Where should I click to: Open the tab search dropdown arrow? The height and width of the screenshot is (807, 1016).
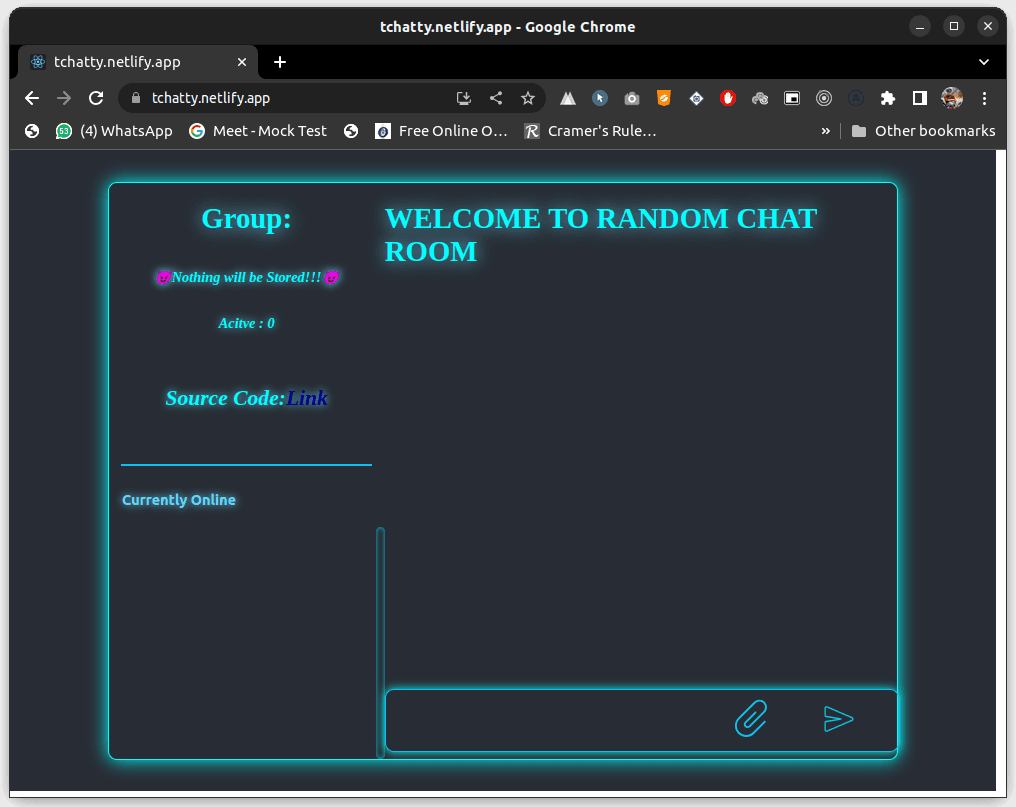click(x=984, y=62)
